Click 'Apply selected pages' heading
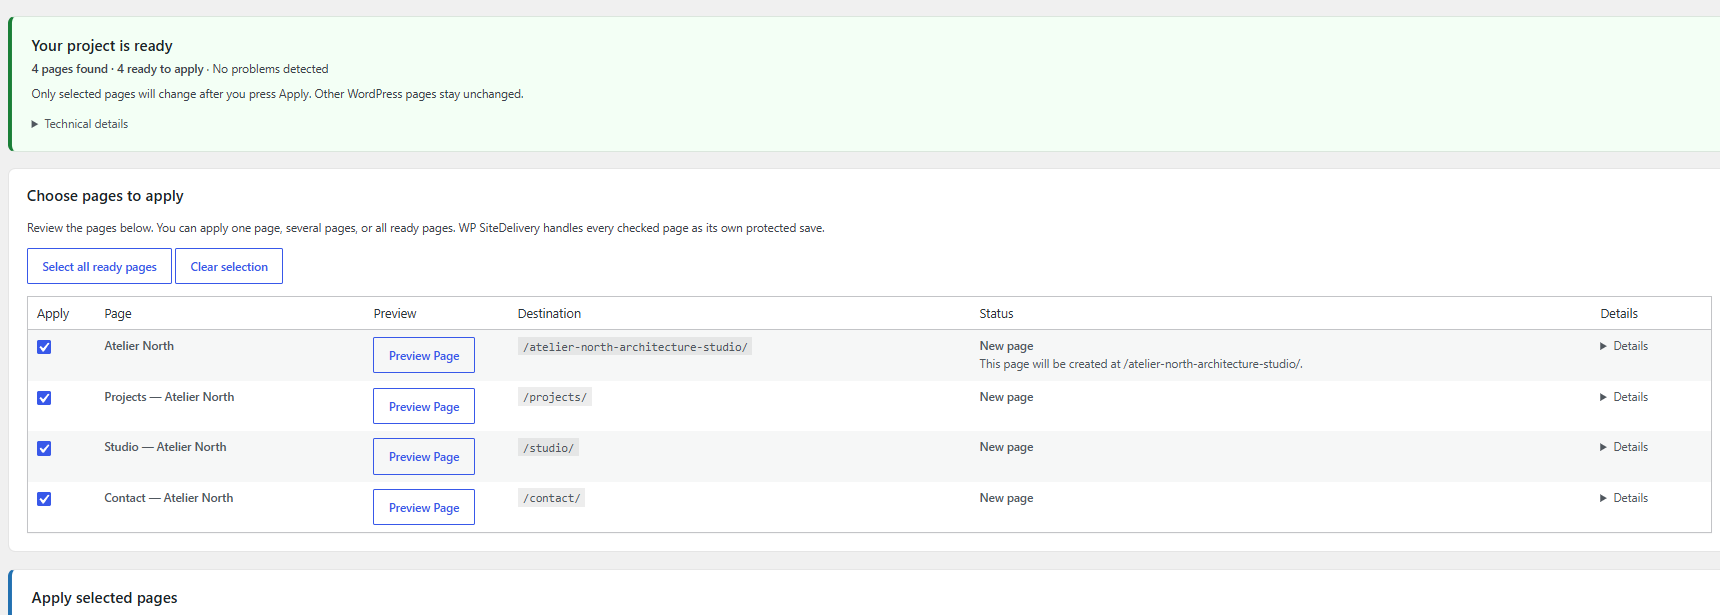 [104, 598]
